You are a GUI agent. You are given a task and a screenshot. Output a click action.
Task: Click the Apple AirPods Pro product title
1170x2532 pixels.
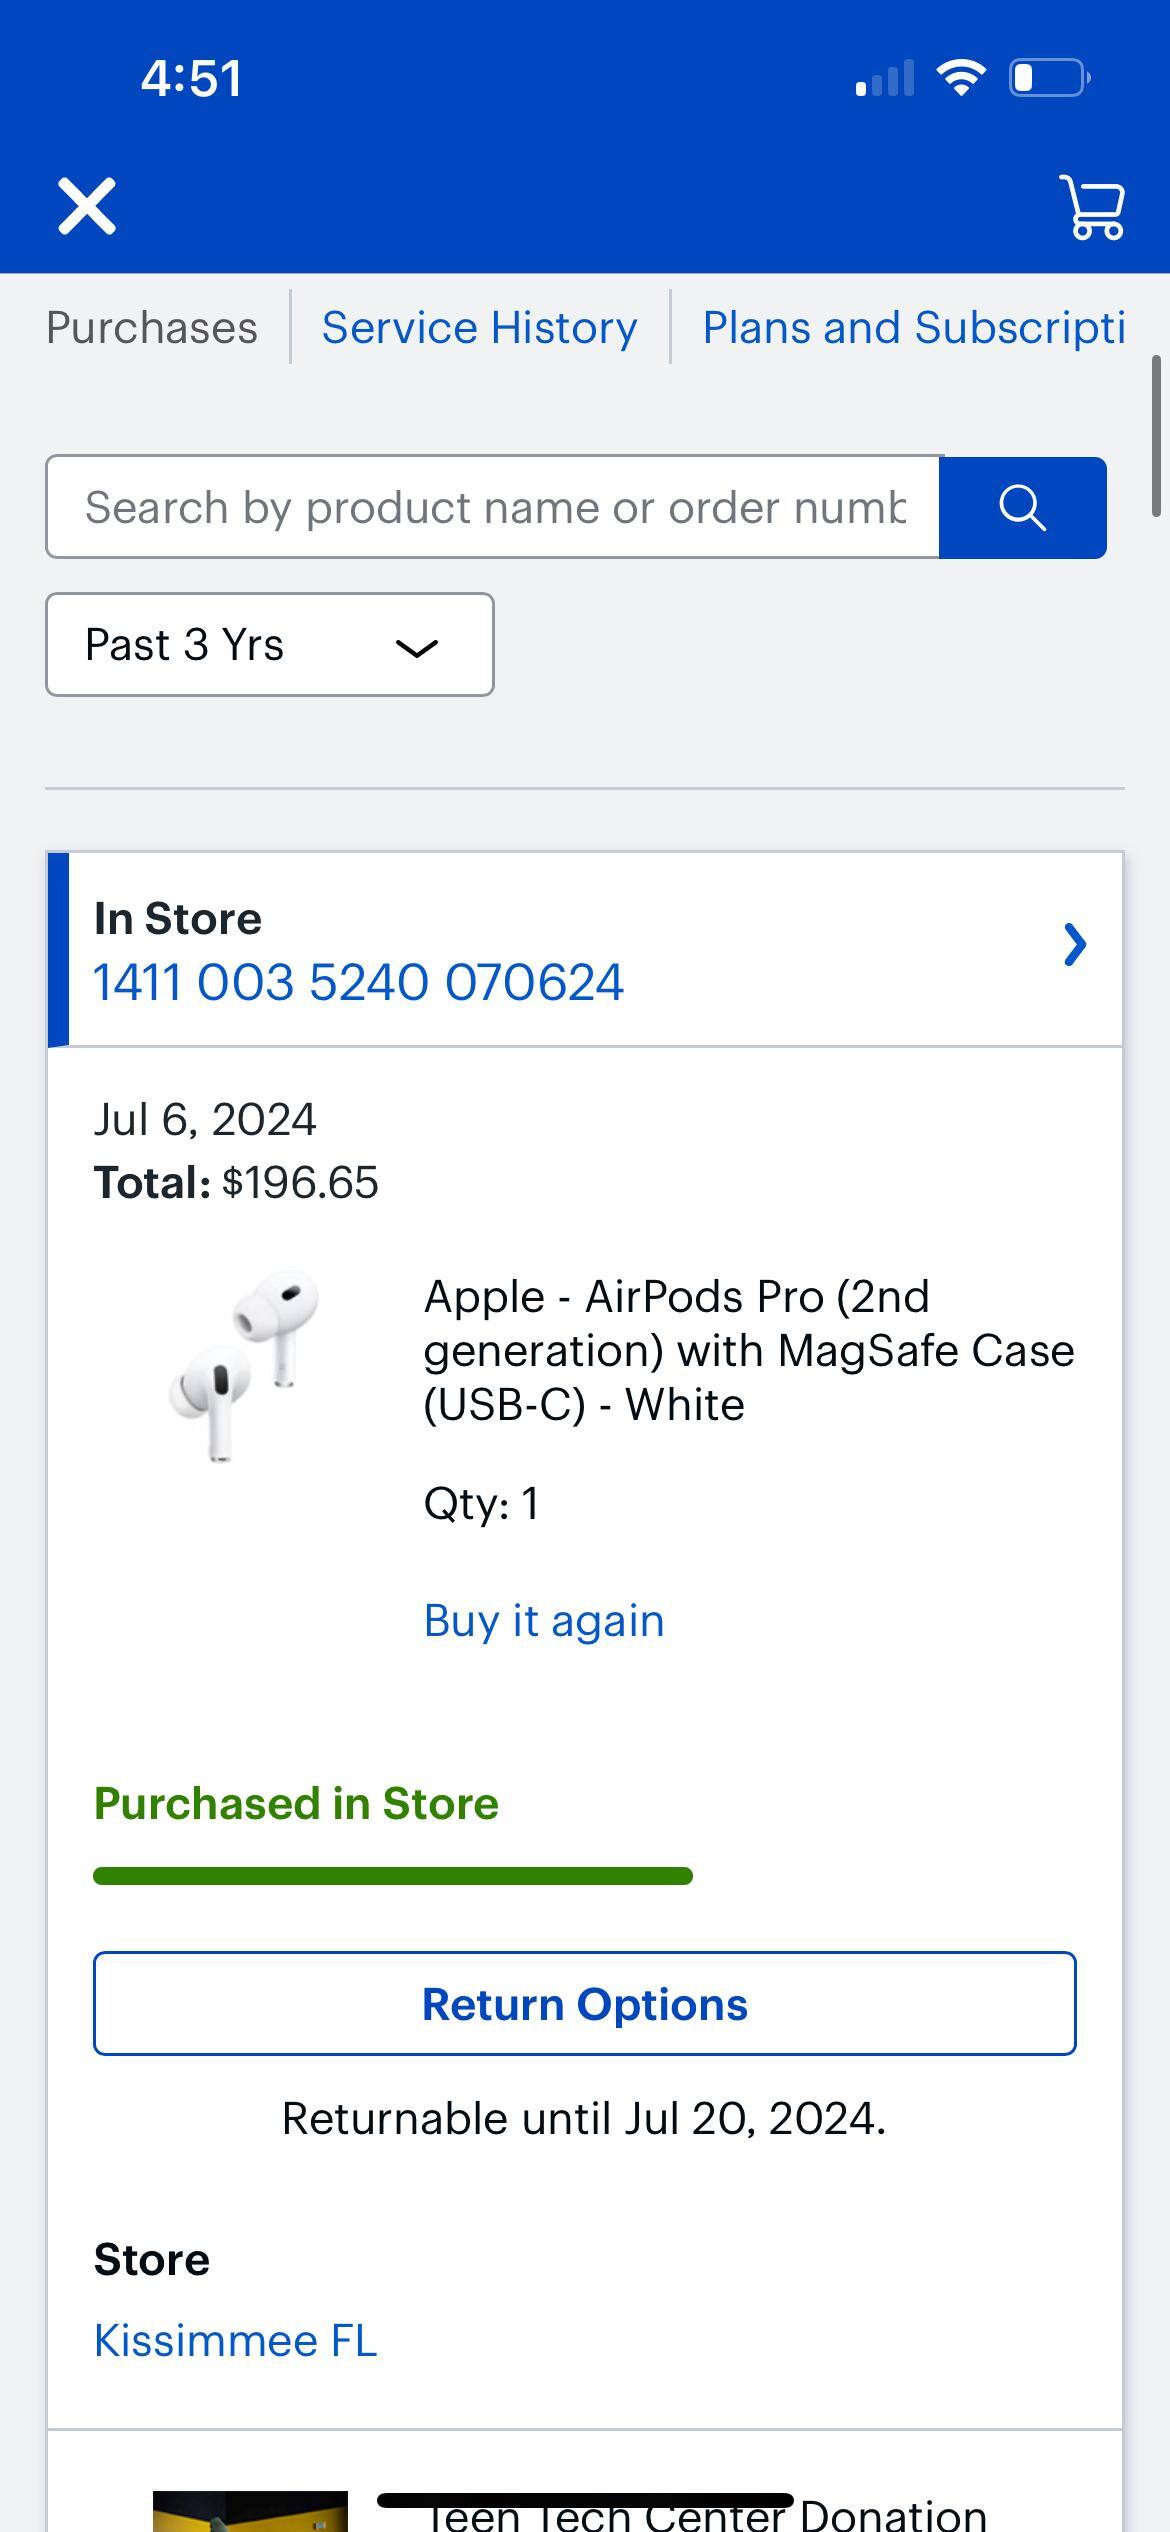(x=749, y=1349)
